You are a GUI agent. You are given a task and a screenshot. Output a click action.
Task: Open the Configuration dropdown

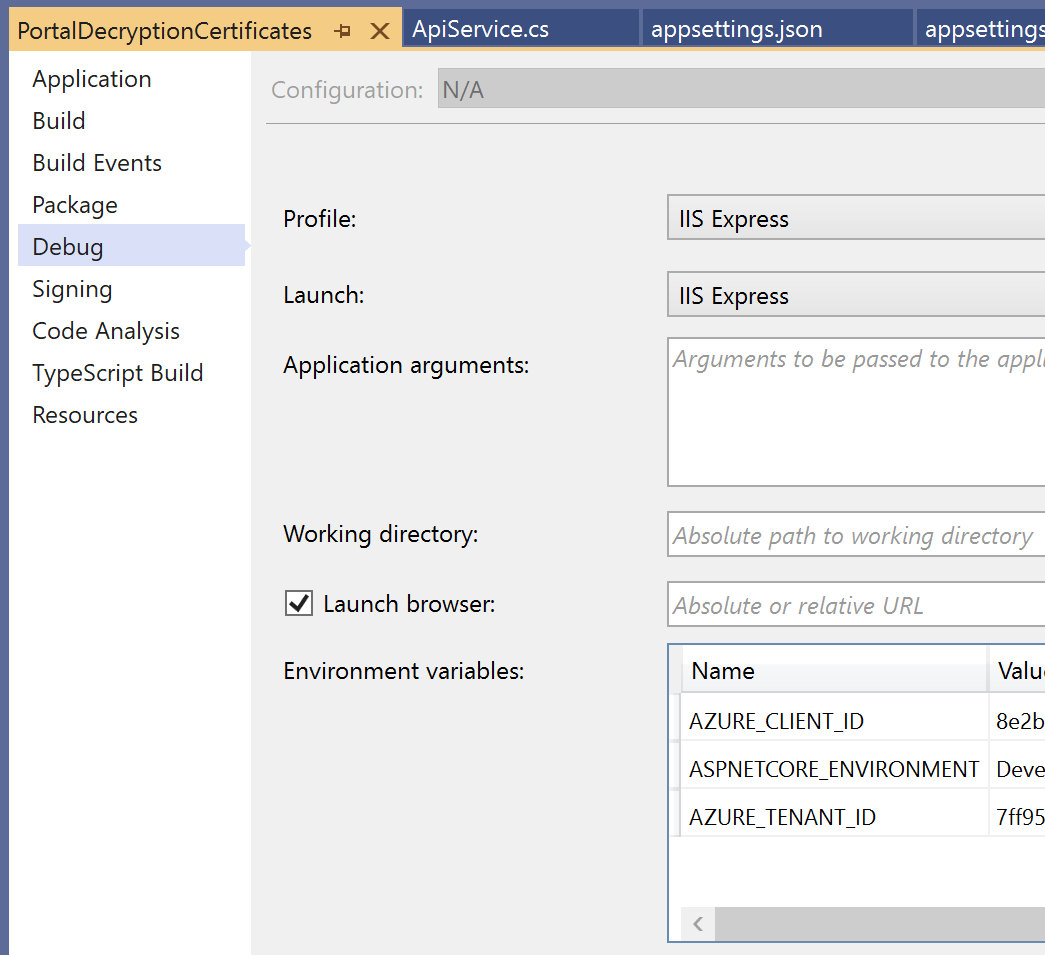point(740,90)
